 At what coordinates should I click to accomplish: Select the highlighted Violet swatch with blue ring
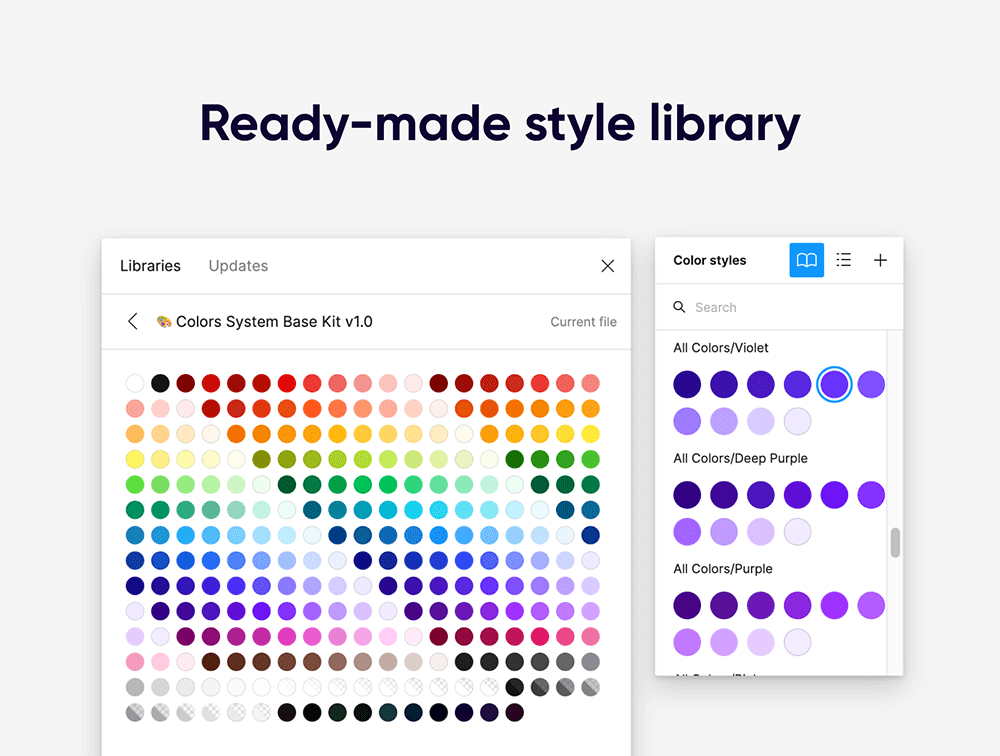(x=834, y=384)
